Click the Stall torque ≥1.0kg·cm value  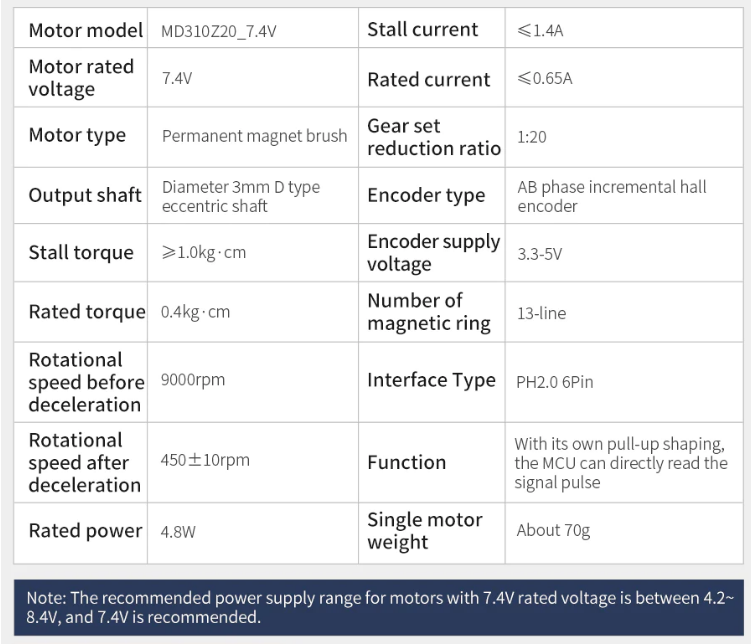(x=204, y=252)
